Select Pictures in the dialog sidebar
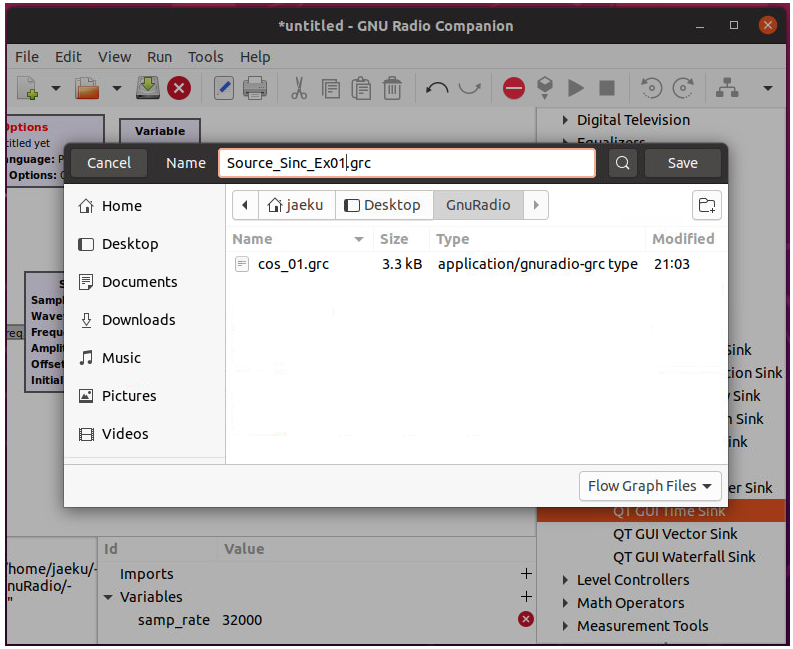Image resolution: width=793 pixels, height=649 pixels. tap(145, 396)
